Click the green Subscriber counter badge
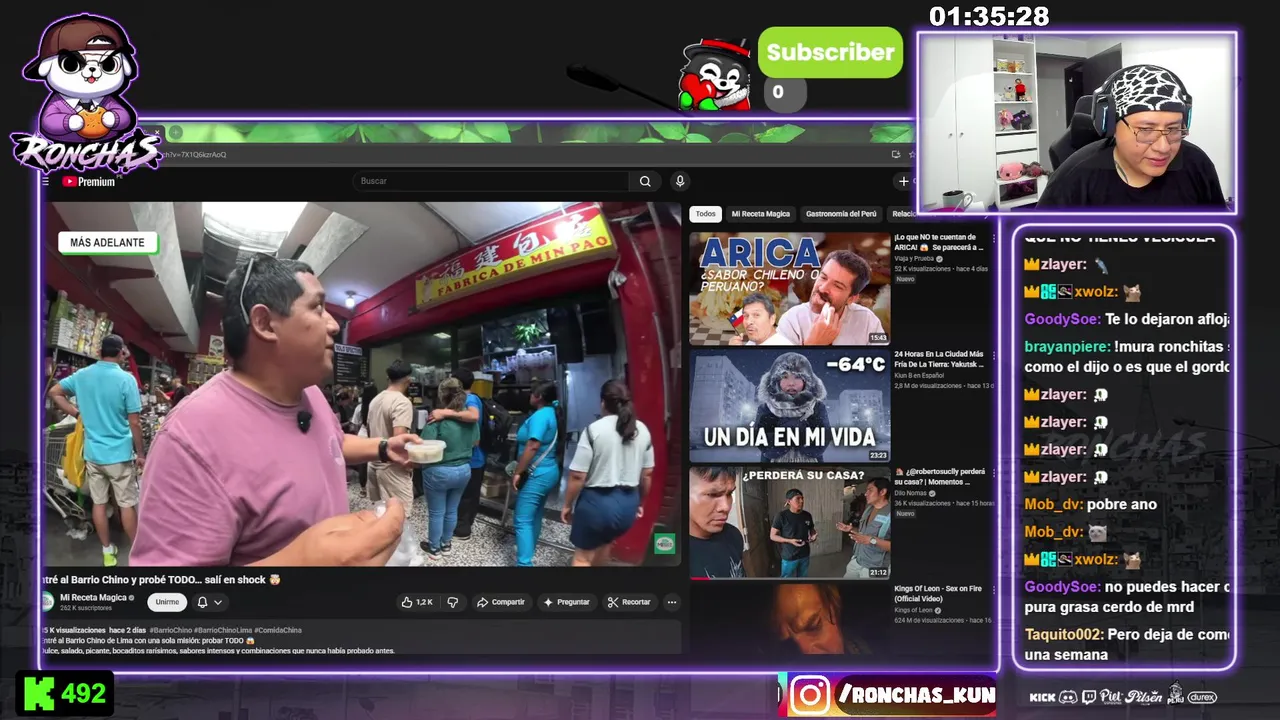This screenshot has height=720, width=1280. tap(830, 52)
